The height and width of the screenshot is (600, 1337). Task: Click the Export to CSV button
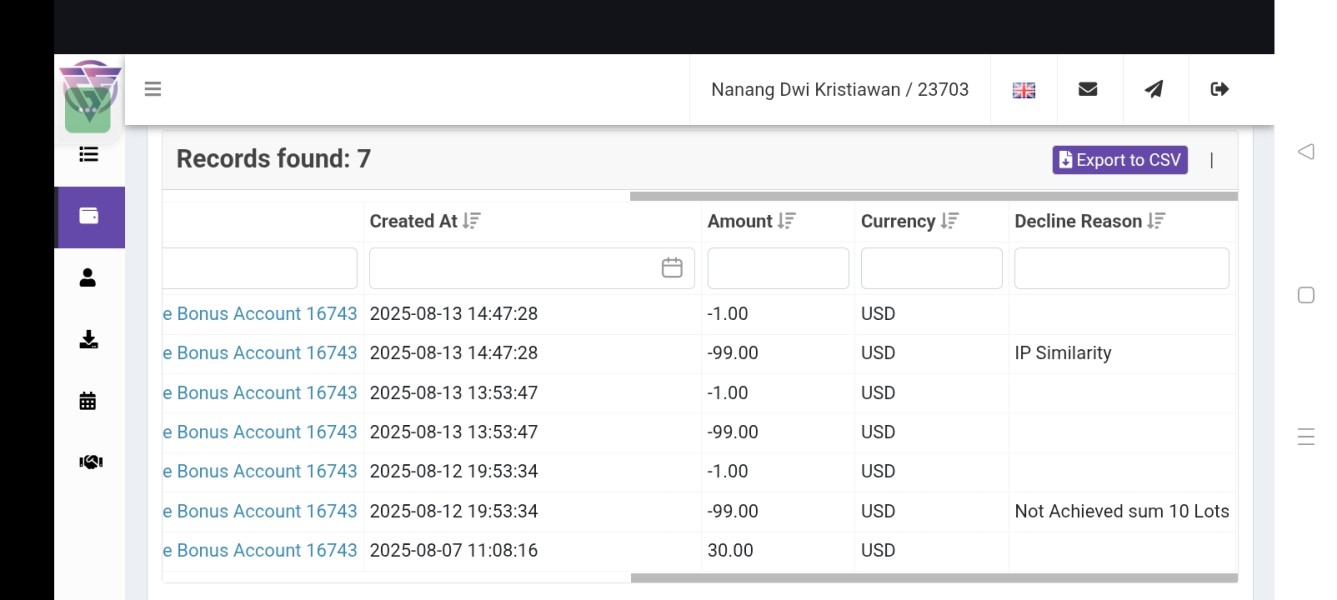(1120, 160)
